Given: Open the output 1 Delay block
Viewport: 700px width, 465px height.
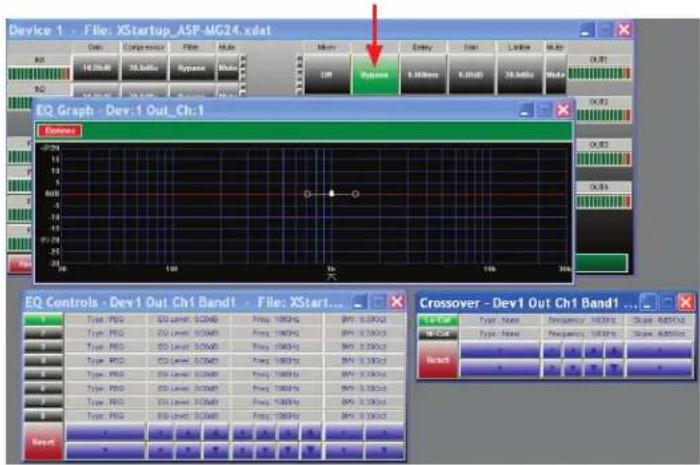Looking at the screenshot, I should (x=423, y=75).
